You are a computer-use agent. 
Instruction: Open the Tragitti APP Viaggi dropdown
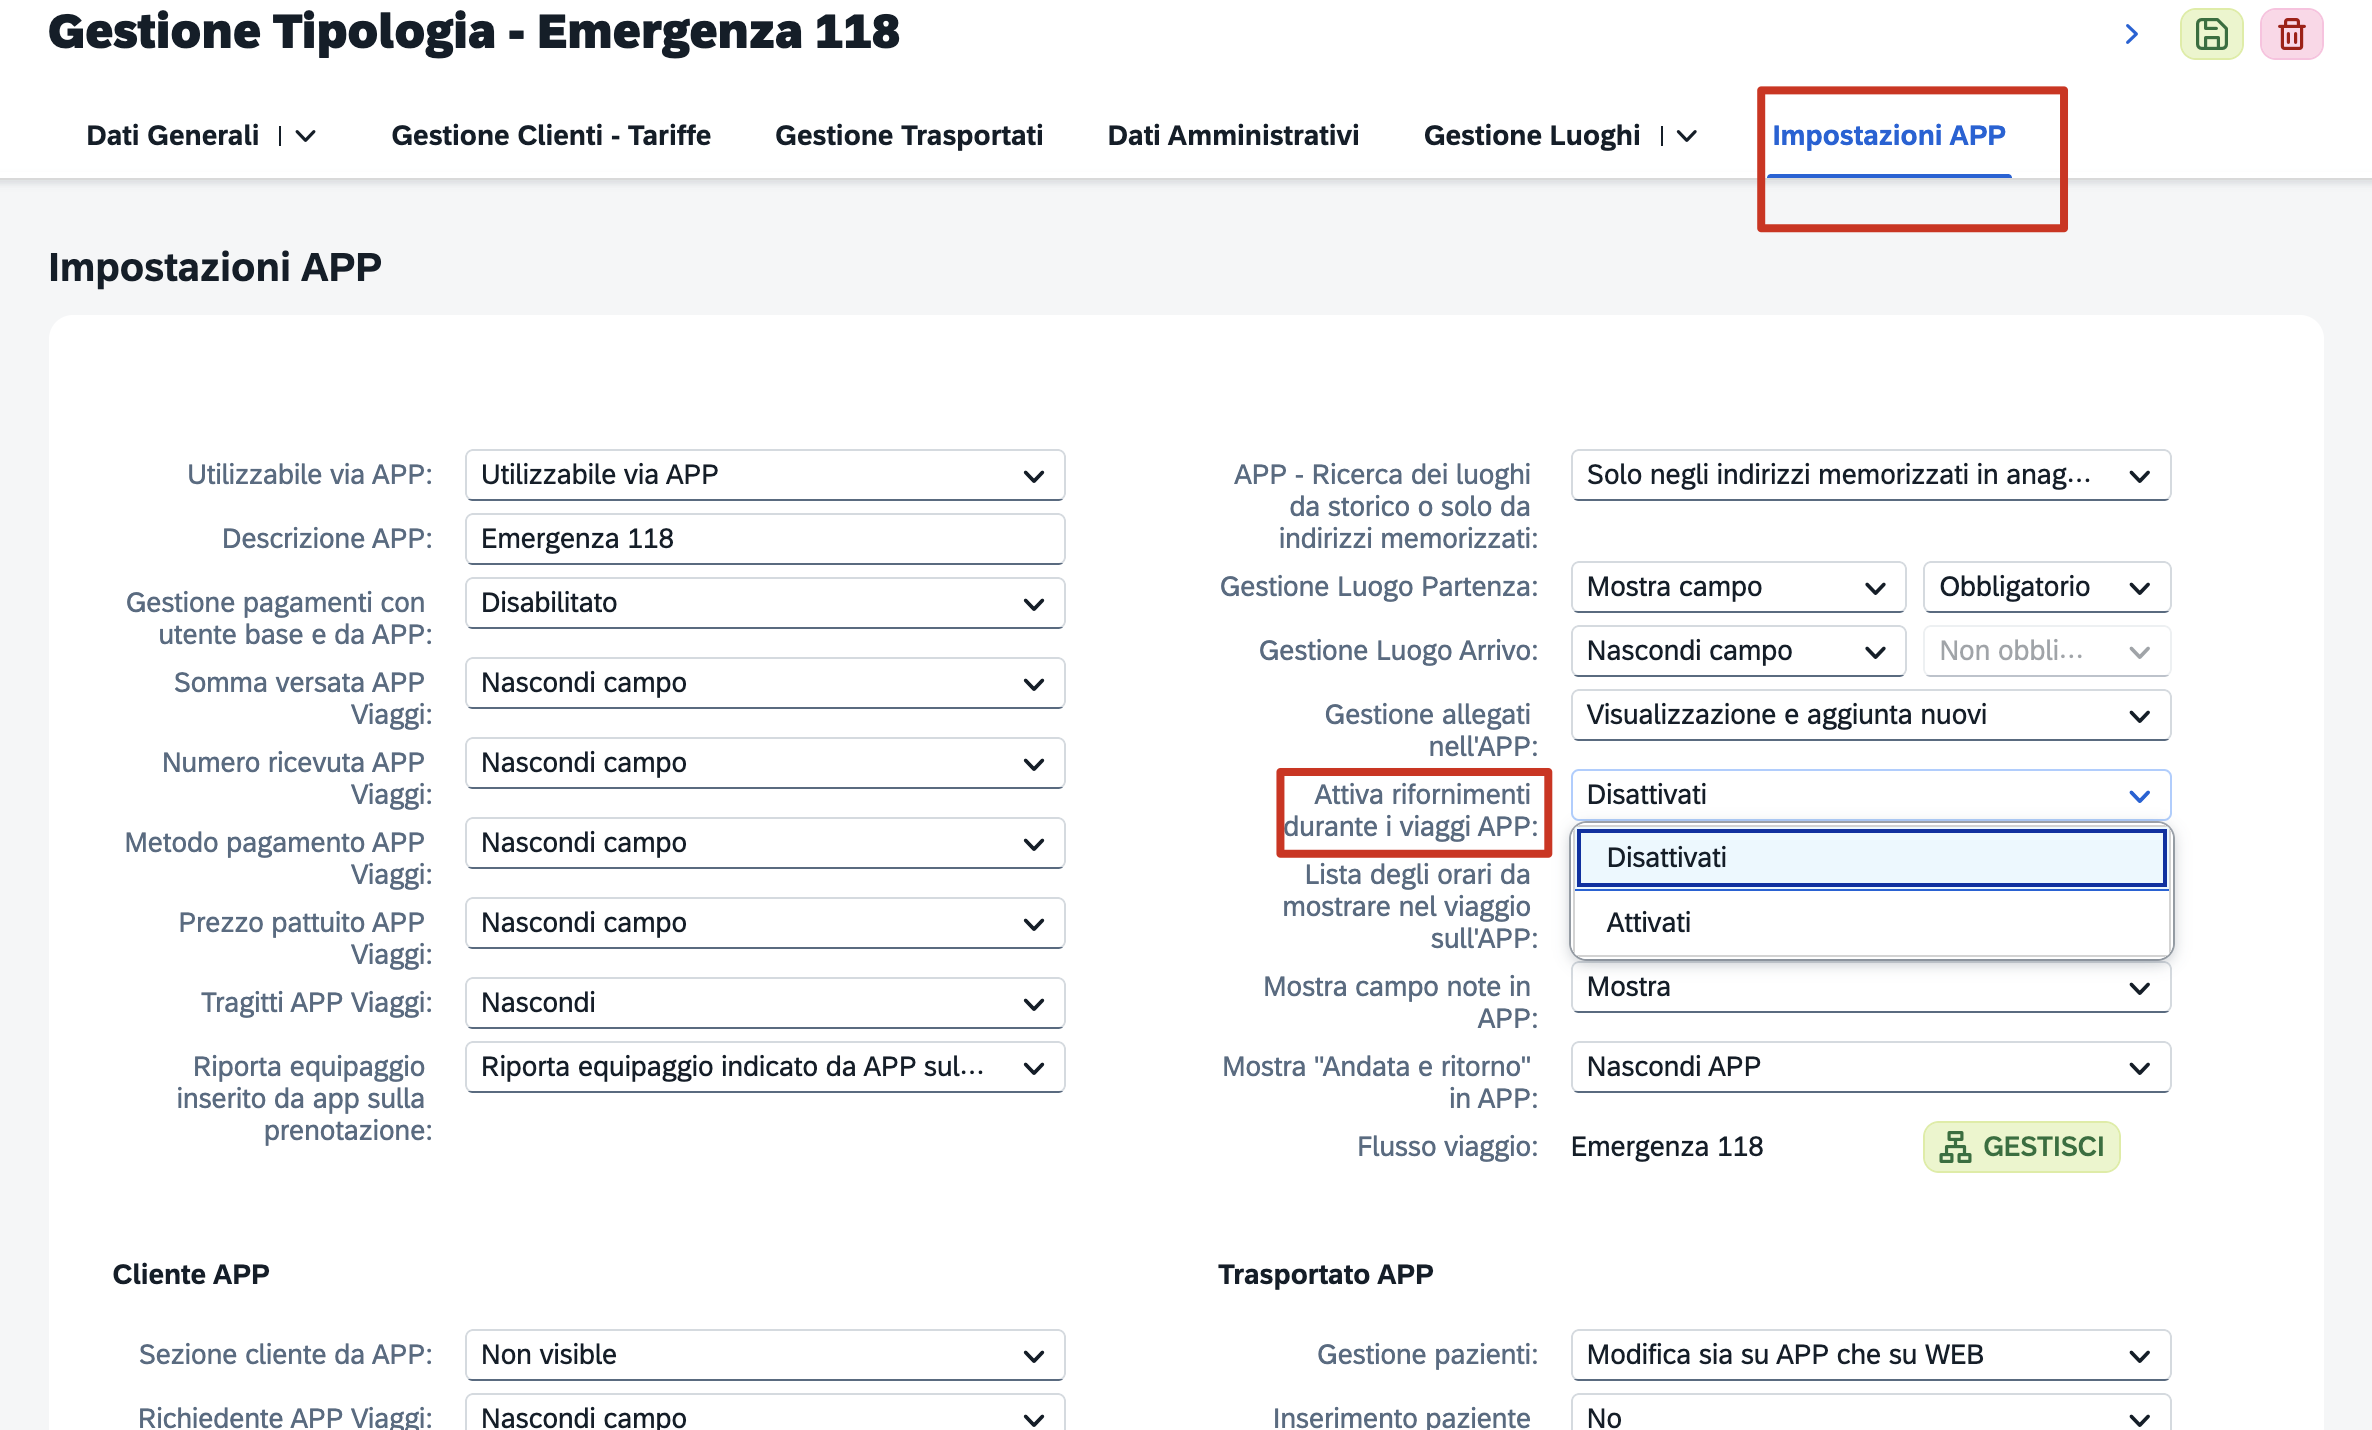(x=764, y=1003)
